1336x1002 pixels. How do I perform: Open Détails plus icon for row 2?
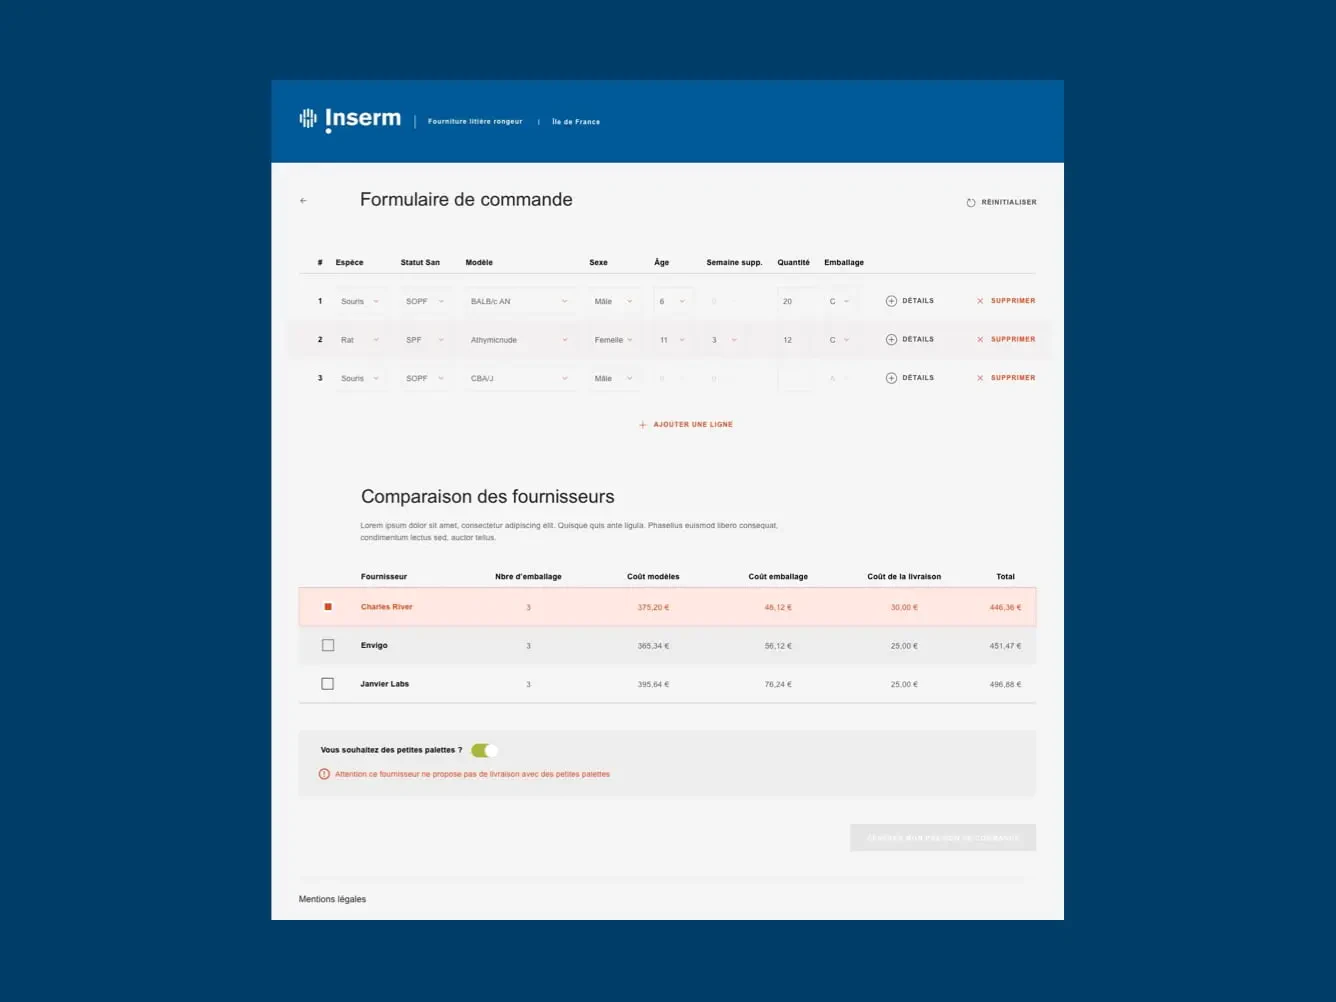click(x=891, y=340)
